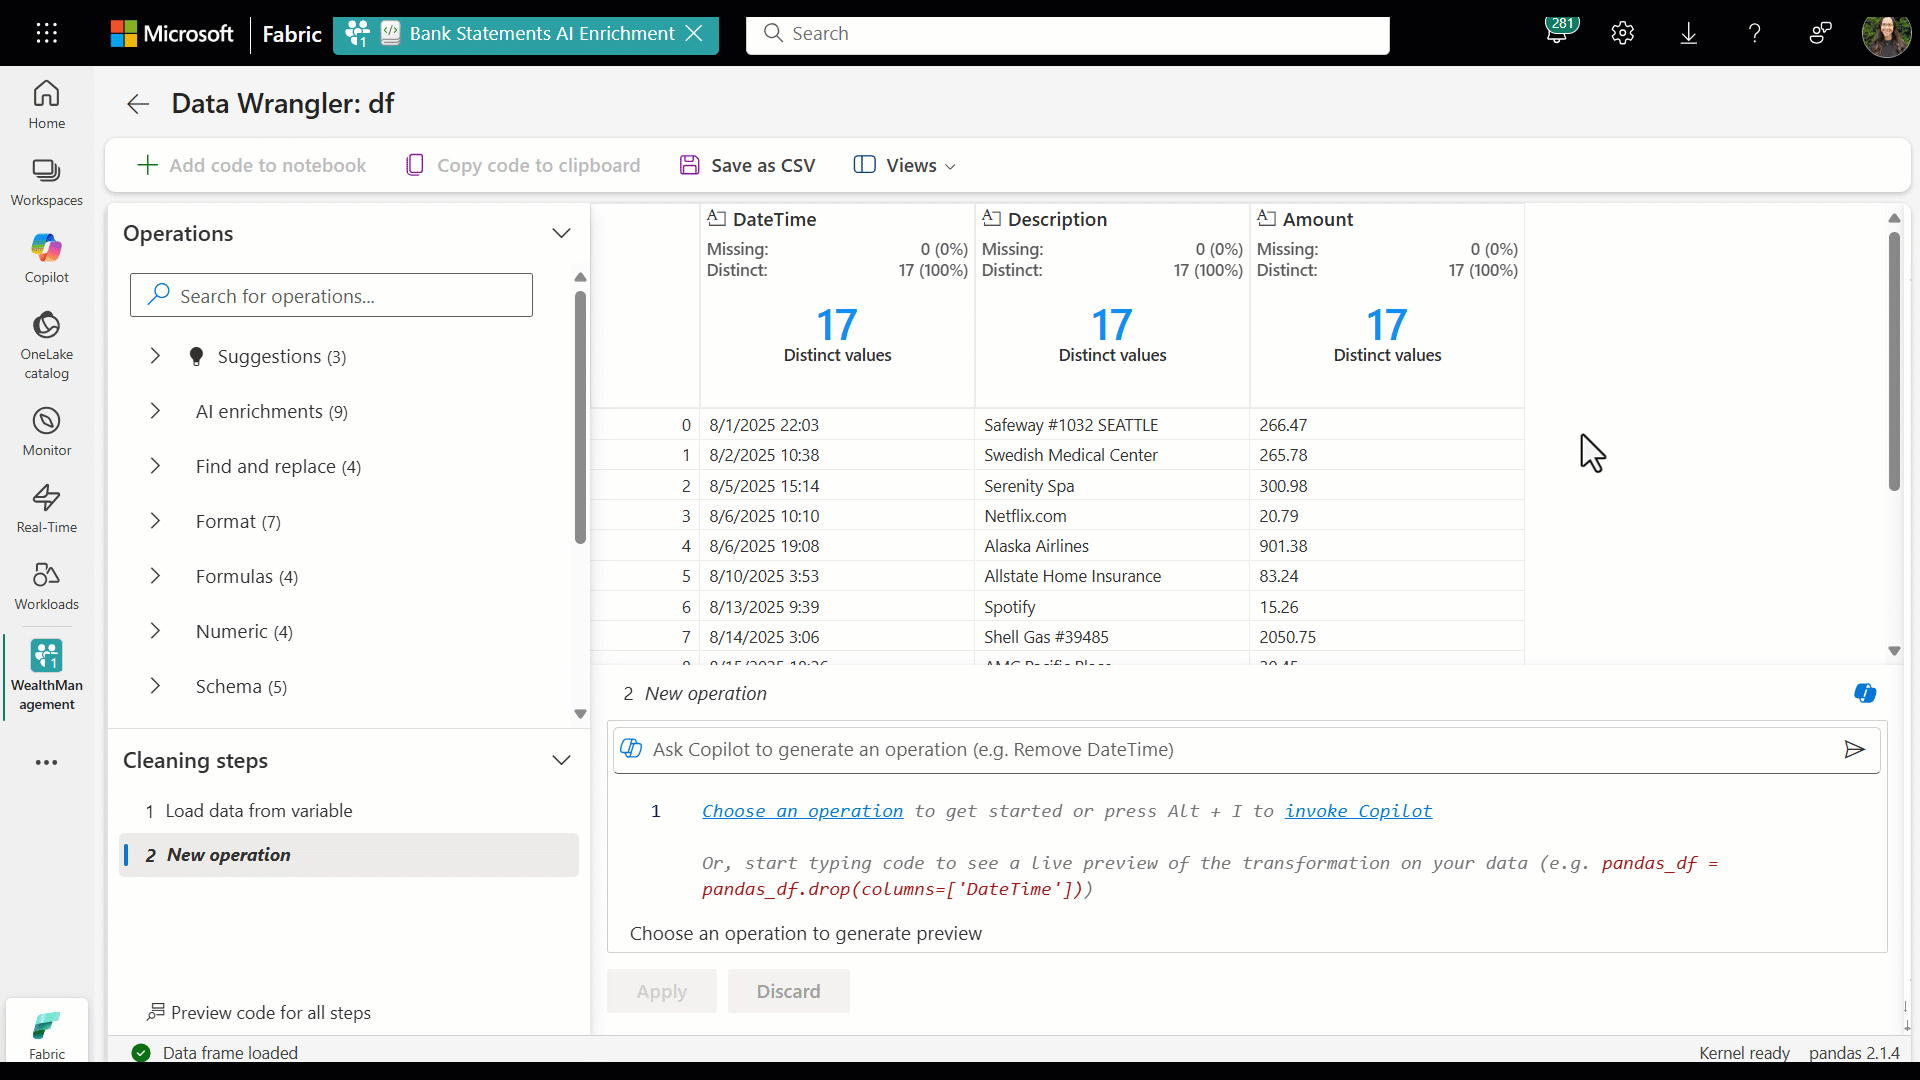Click the notifications bell with 281 badge

pos(1557,33)
